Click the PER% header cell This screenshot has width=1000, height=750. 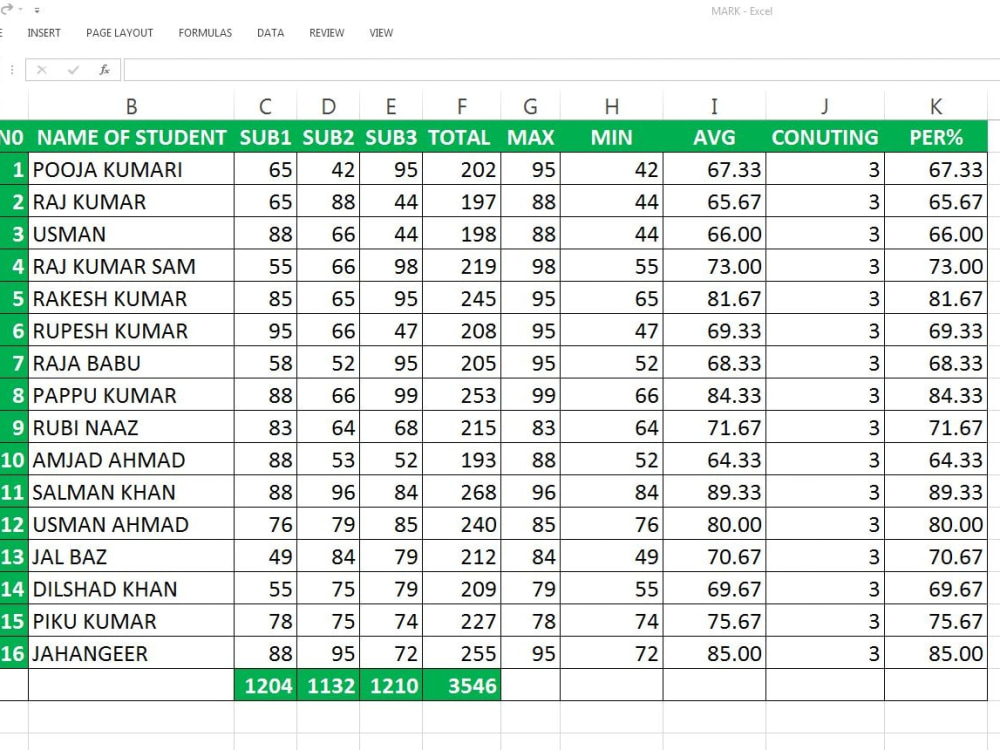(936, 137)
